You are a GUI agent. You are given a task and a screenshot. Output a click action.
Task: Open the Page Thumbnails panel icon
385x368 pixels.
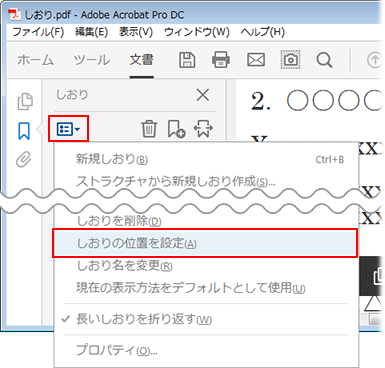coord(25,101)
